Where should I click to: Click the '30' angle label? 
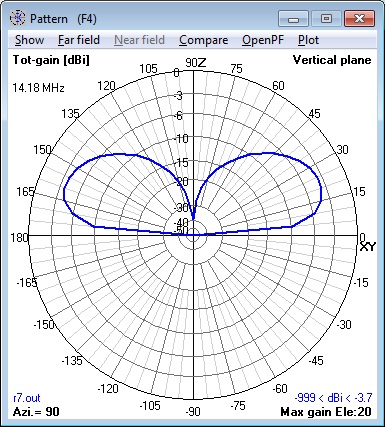pos(342,150)
